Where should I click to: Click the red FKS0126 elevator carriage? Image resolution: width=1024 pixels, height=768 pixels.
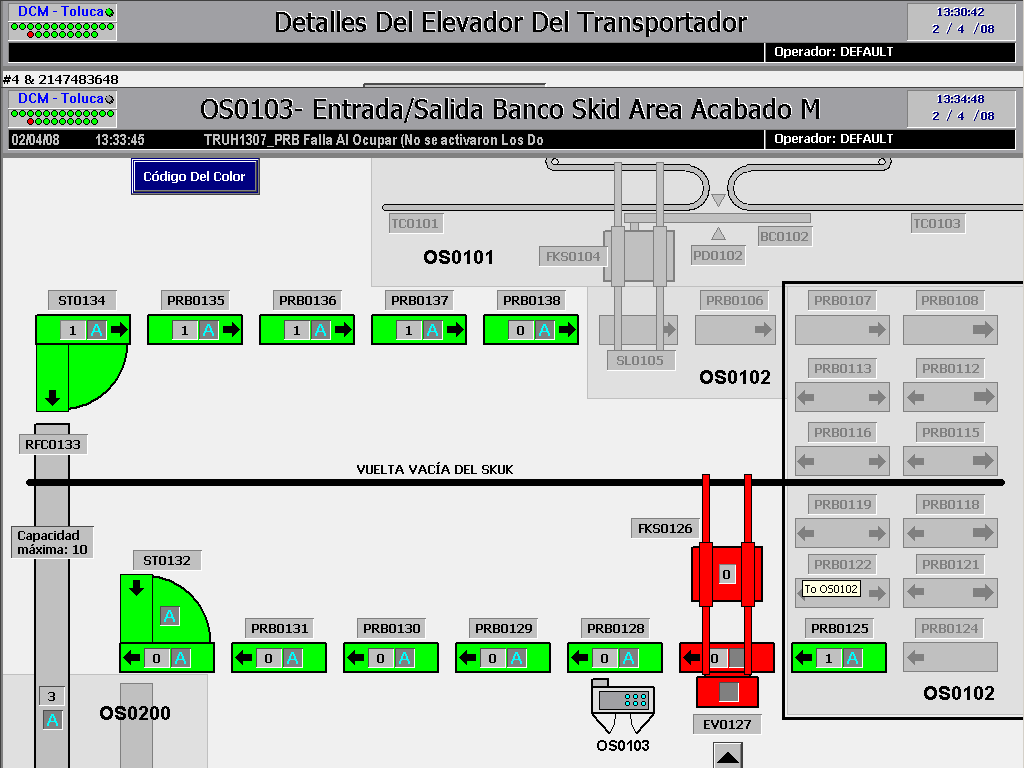tap(727, 574)
